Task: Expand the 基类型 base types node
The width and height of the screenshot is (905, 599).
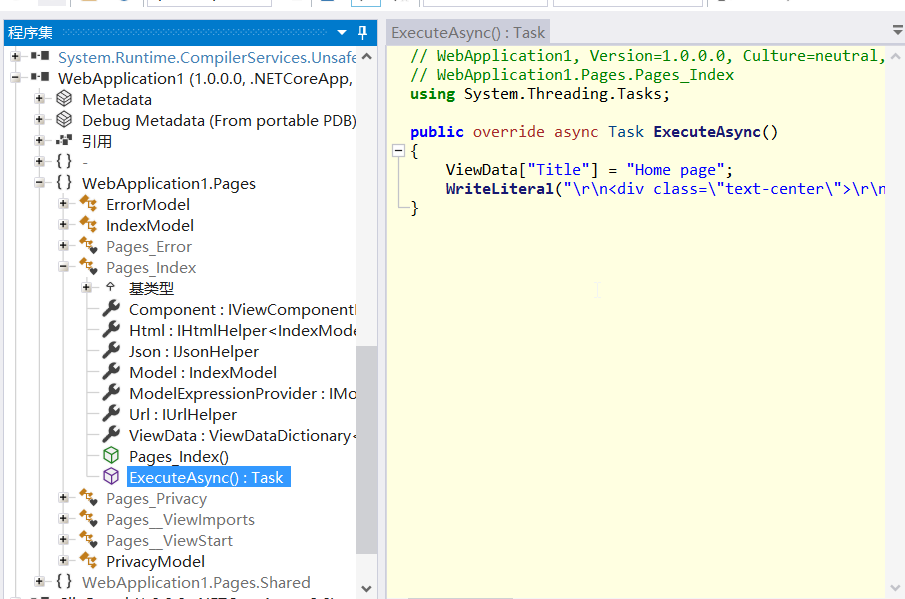Action: 87,288
